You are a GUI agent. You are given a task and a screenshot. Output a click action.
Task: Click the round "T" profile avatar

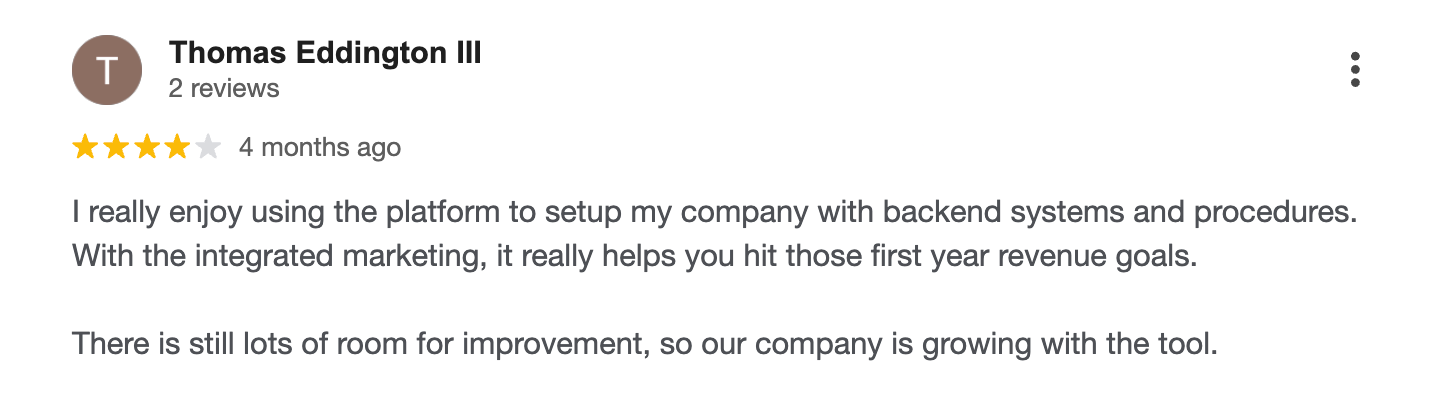tap(107, 70)
